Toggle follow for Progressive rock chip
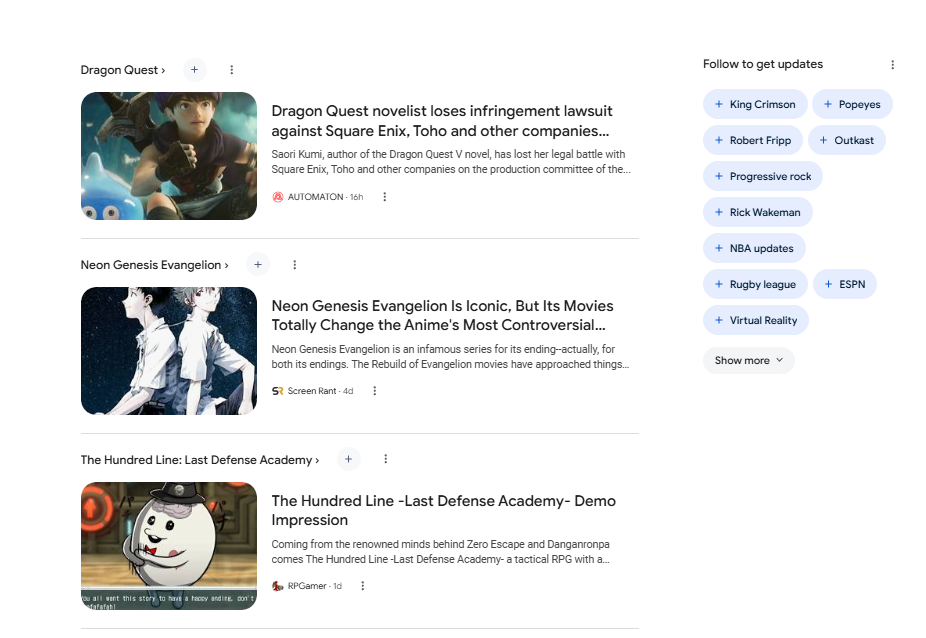The height and width of the screenshot is (638, 926). click(762, 177)
